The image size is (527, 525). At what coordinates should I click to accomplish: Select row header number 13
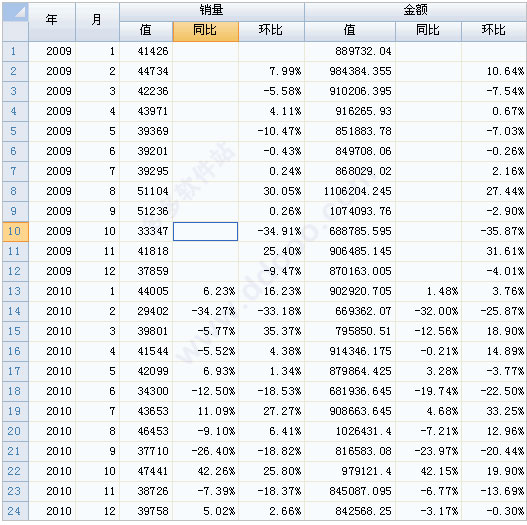(x=15, y=291)
